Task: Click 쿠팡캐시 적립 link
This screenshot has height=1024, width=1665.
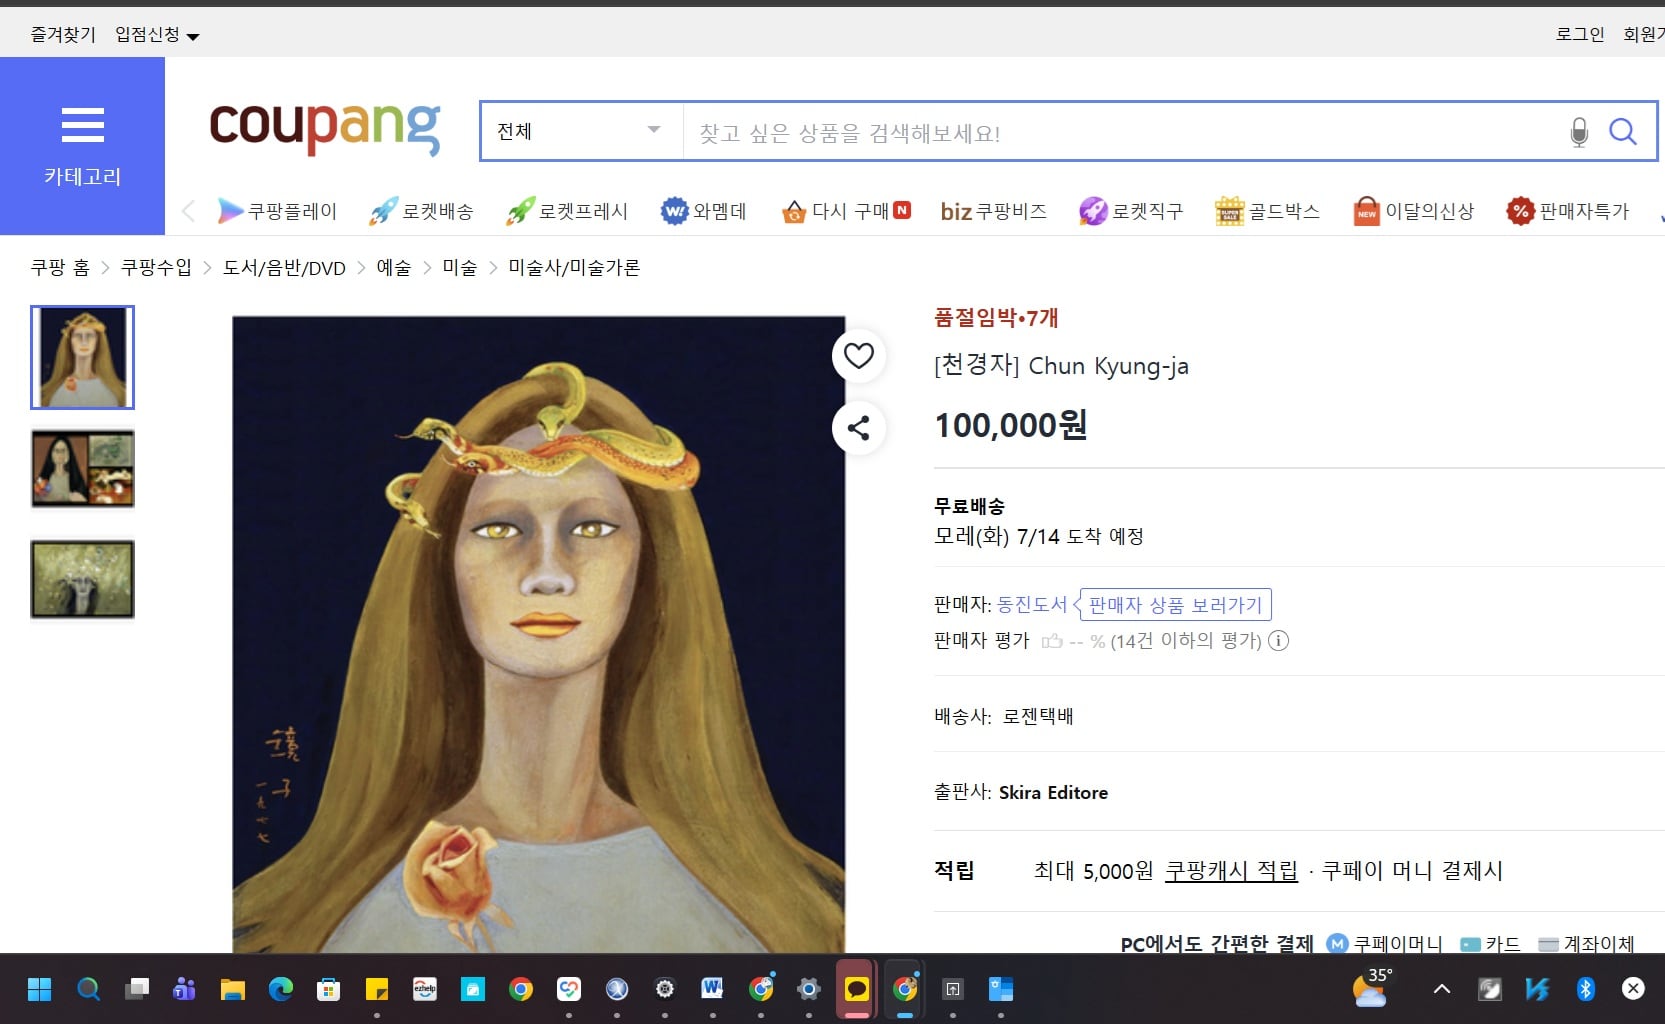Action: (x=1231, y=871)
